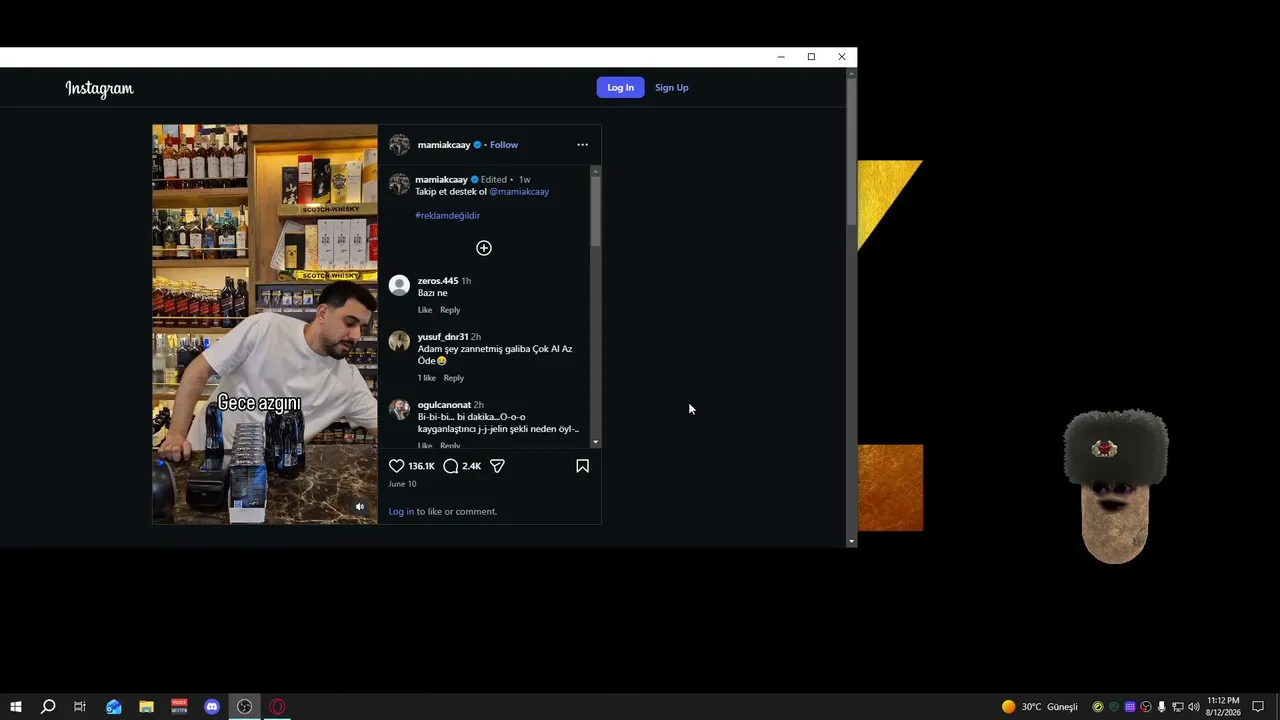
Task: Open the @mamiakcaay mention in caption
Action: [519, 191]
